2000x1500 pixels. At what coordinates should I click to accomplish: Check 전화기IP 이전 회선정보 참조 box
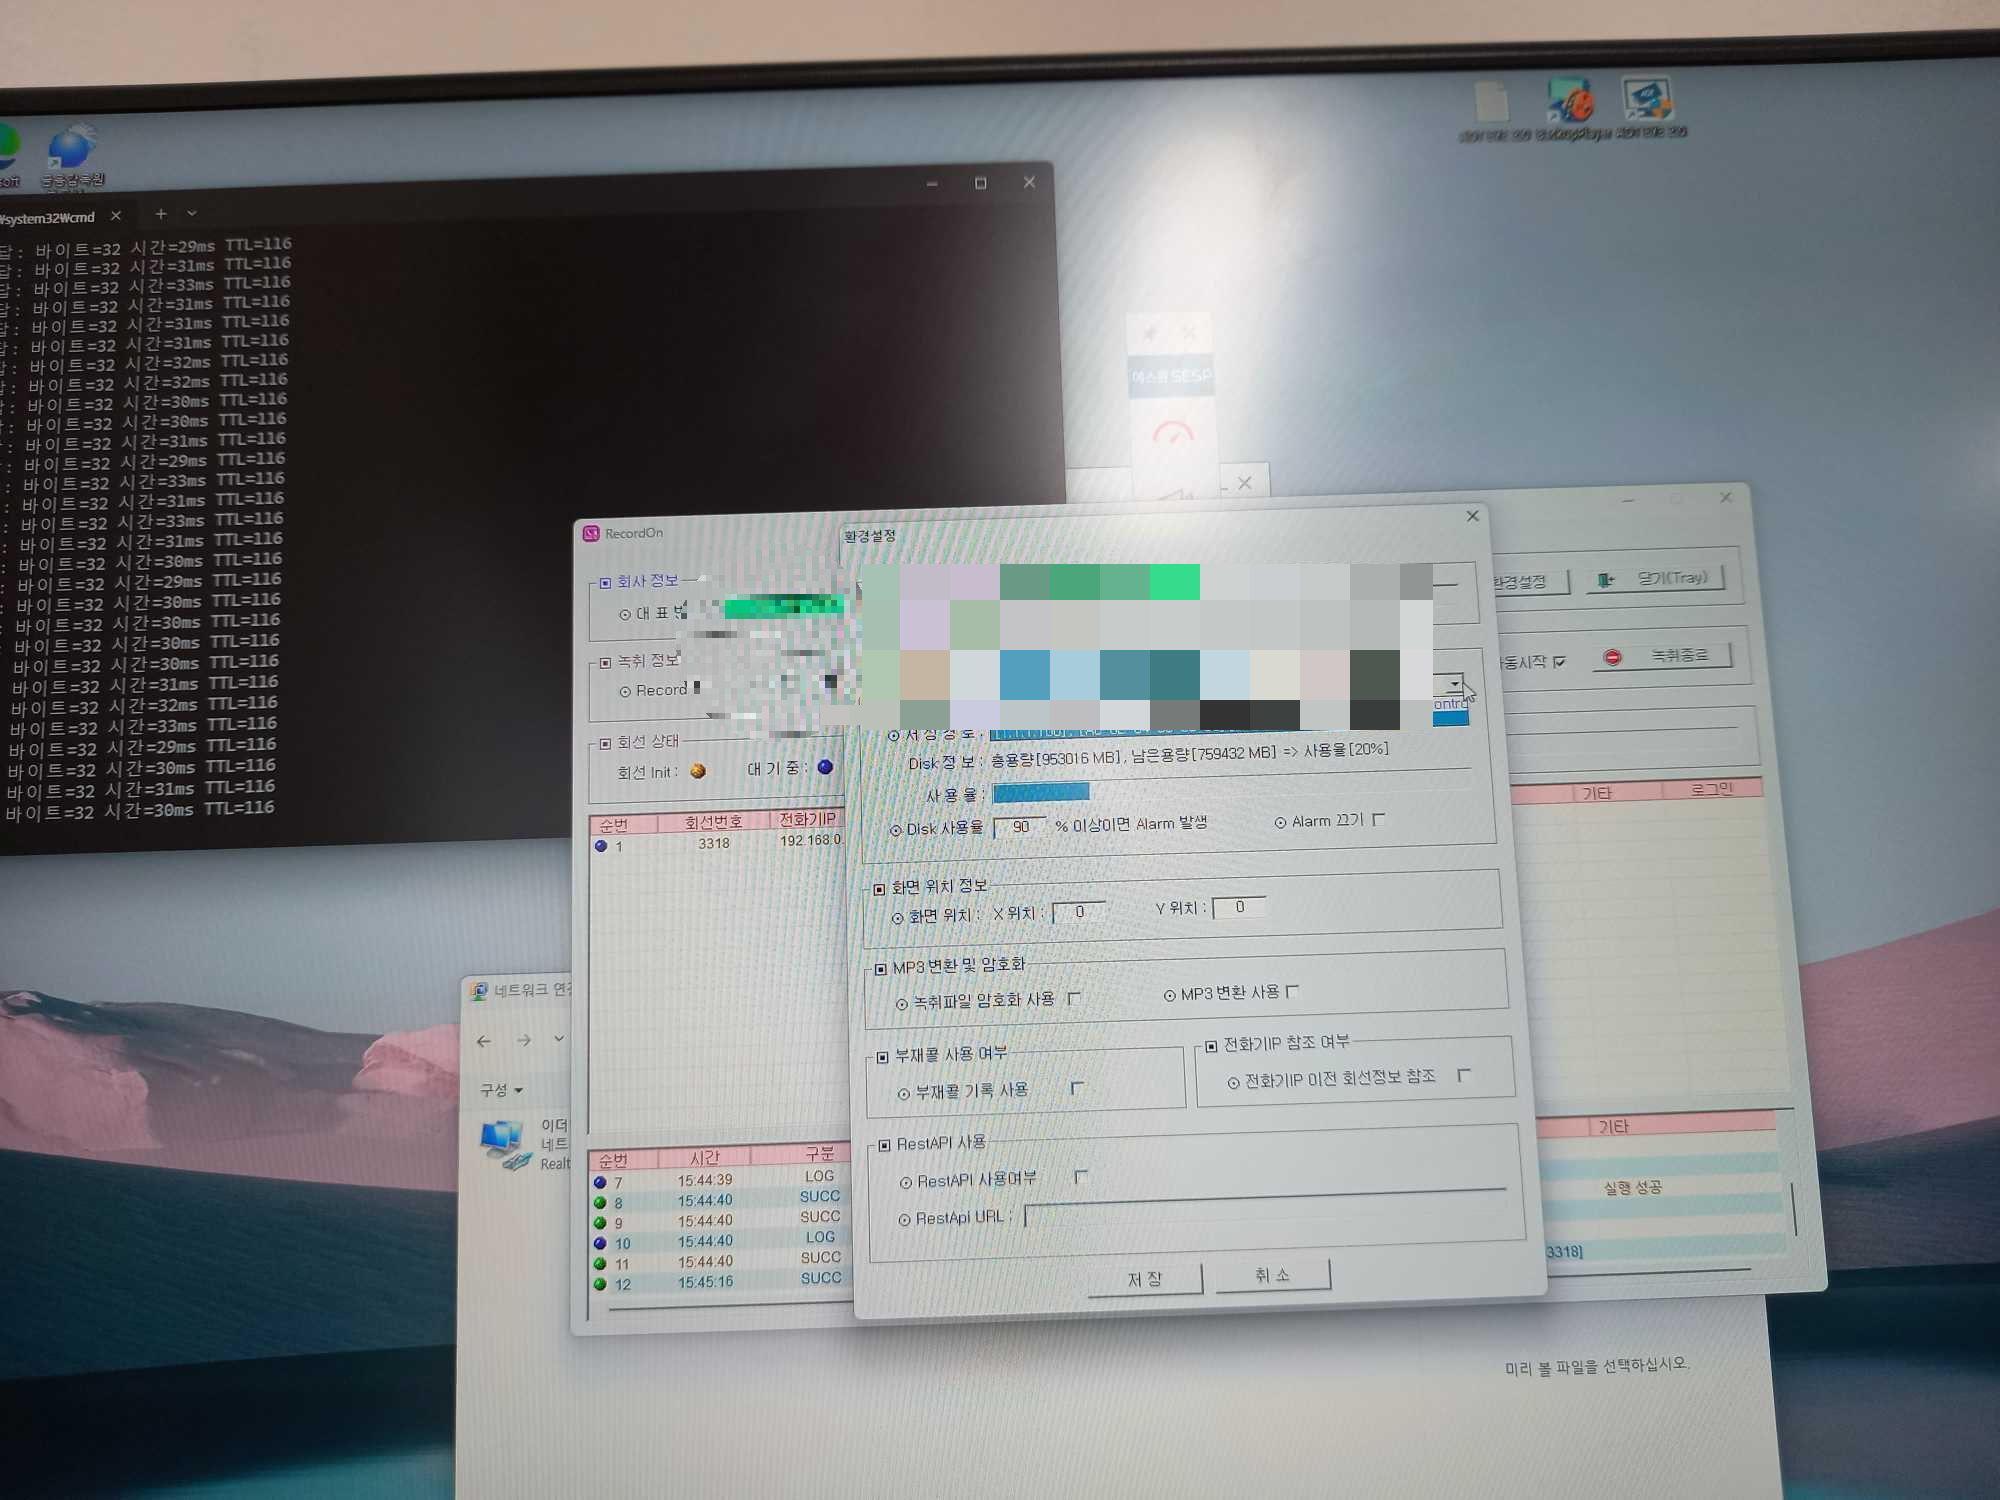point(1464,1074)
